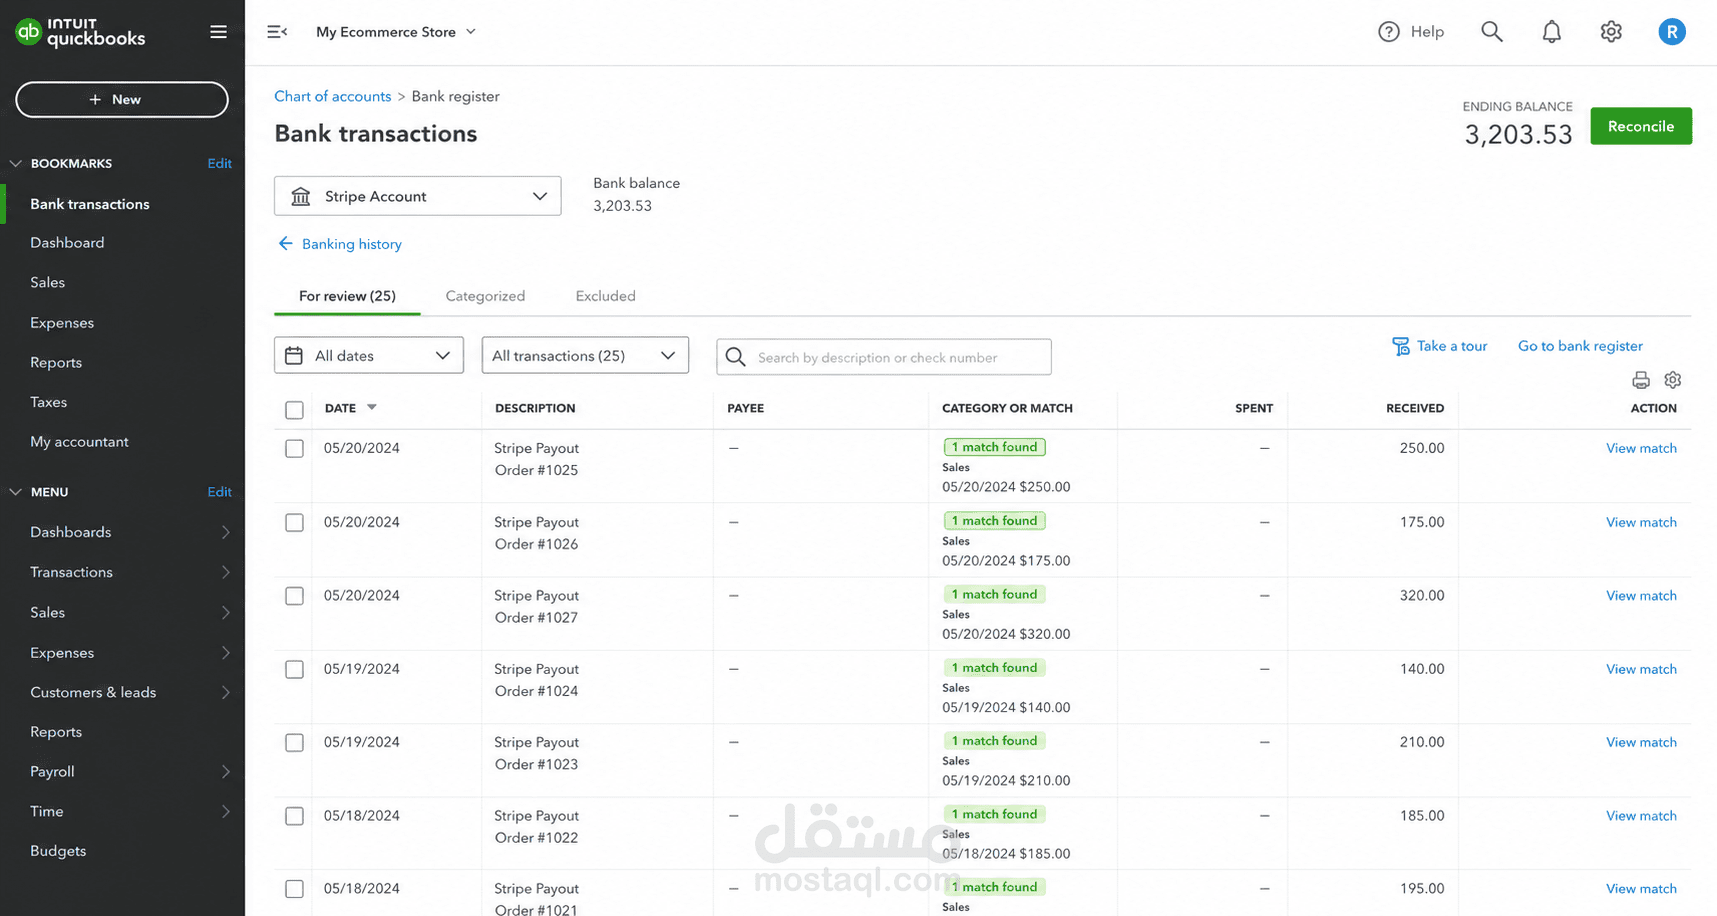Click the search magnifier in description field
This screenshot has width=1717, height=916.
735,357
